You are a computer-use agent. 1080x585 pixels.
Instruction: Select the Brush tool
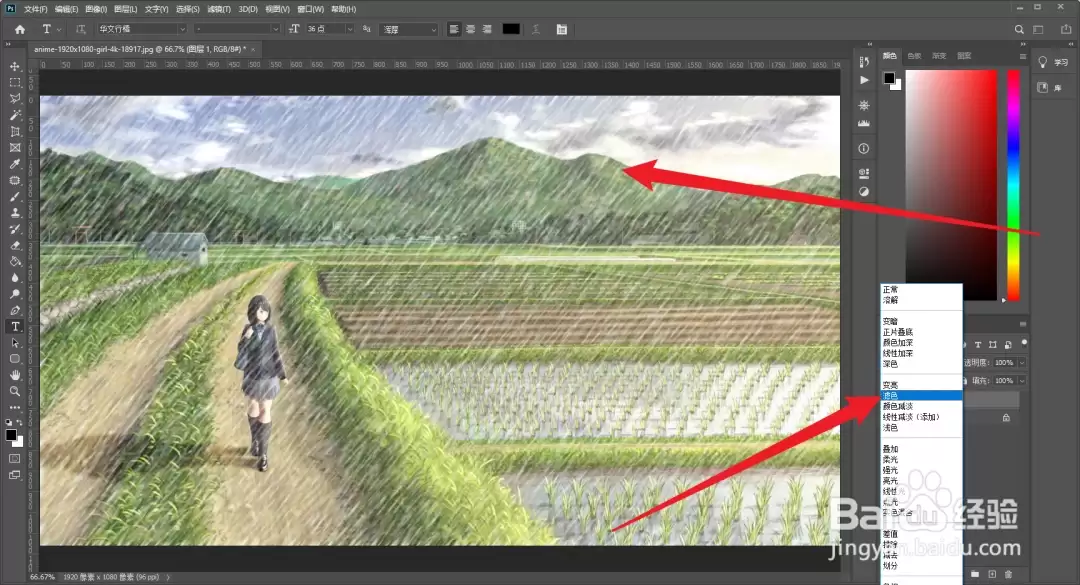coord(14,196)
